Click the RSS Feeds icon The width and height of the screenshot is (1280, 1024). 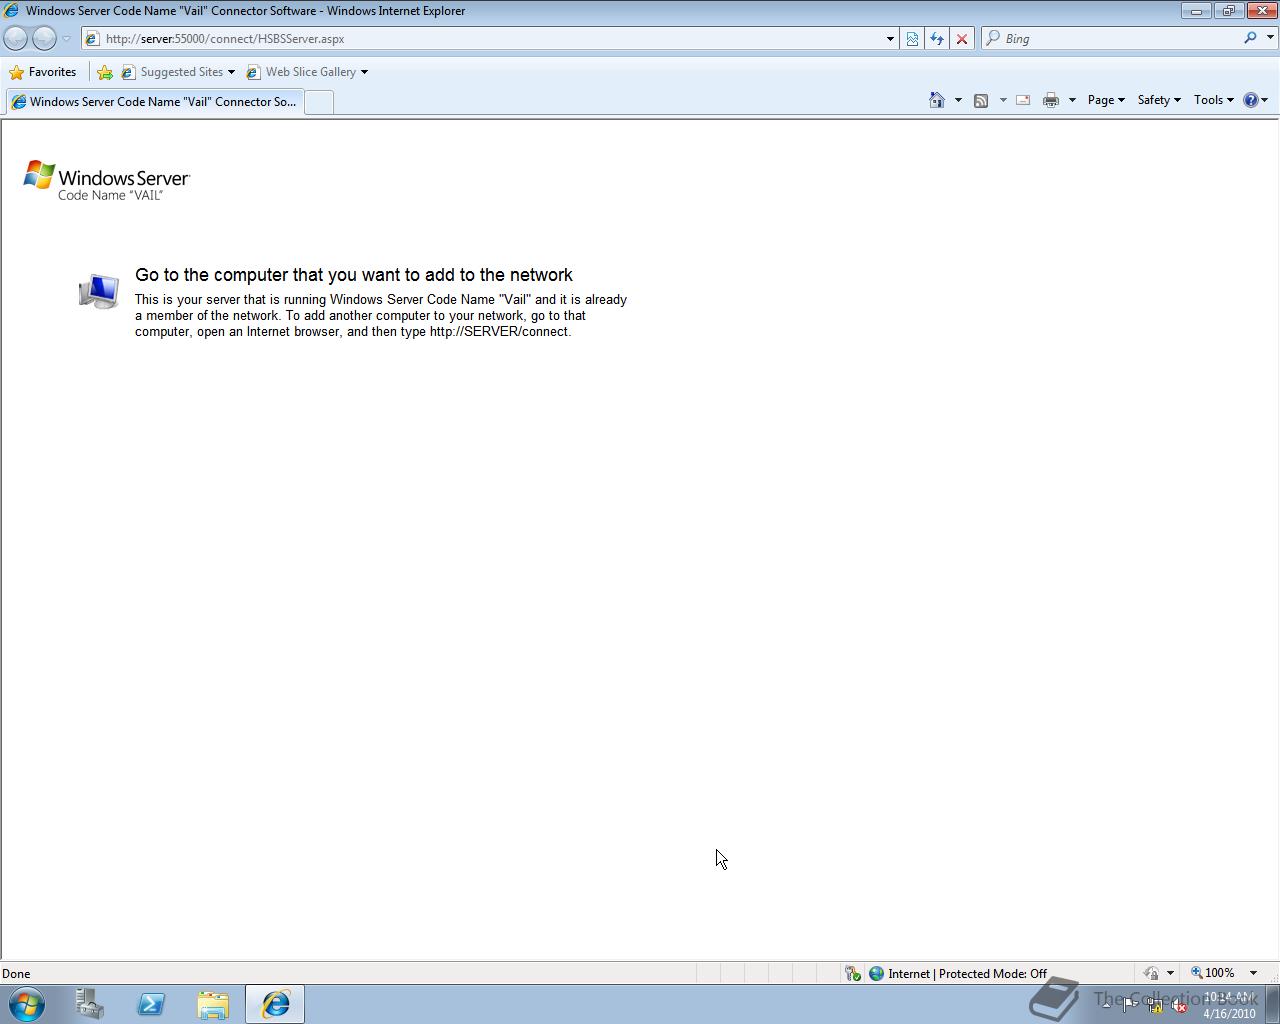coord(981,100)
